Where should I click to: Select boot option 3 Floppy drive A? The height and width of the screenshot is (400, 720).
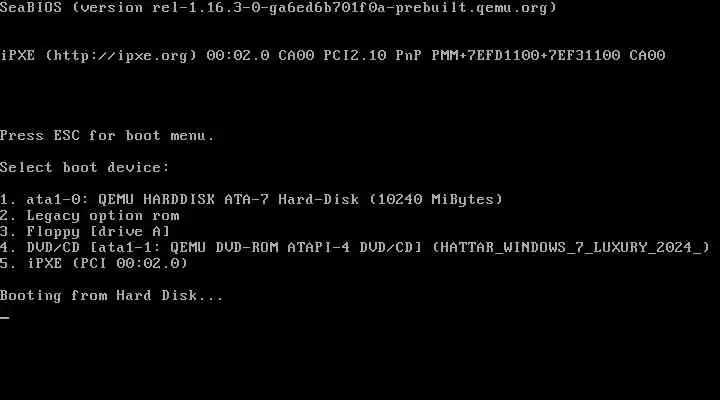coord(85,231)
